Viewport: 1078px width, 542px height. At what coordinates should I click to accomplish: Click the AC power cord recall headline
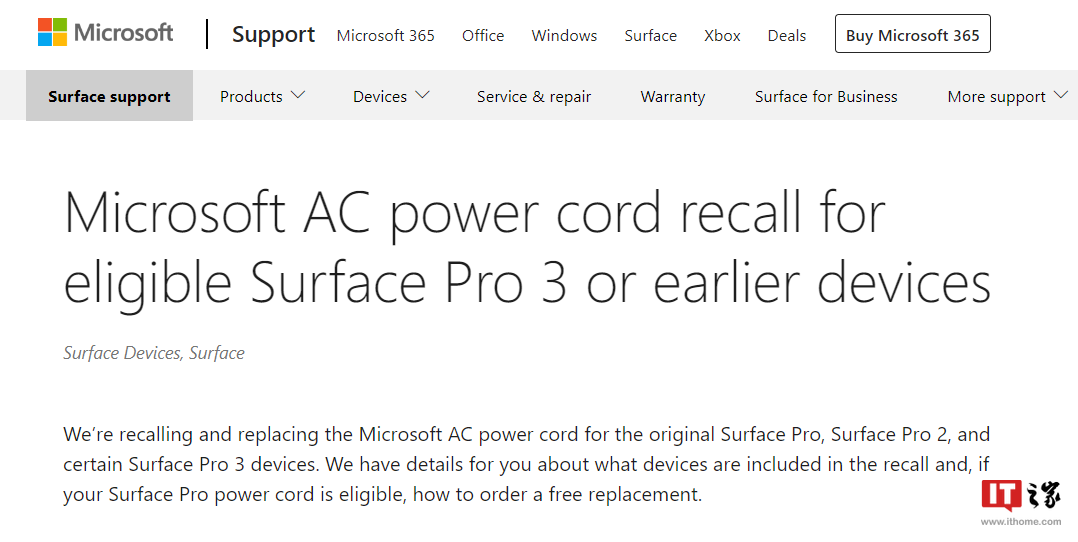click(527, 248)
